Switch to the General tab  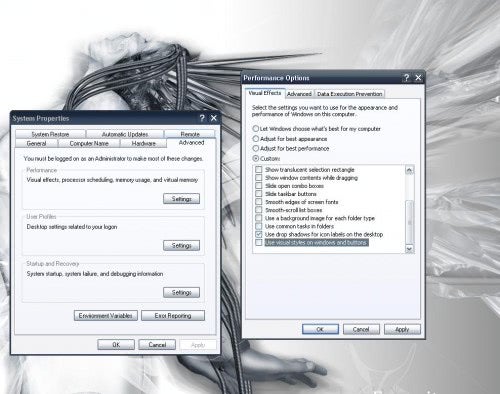[36, 143]
